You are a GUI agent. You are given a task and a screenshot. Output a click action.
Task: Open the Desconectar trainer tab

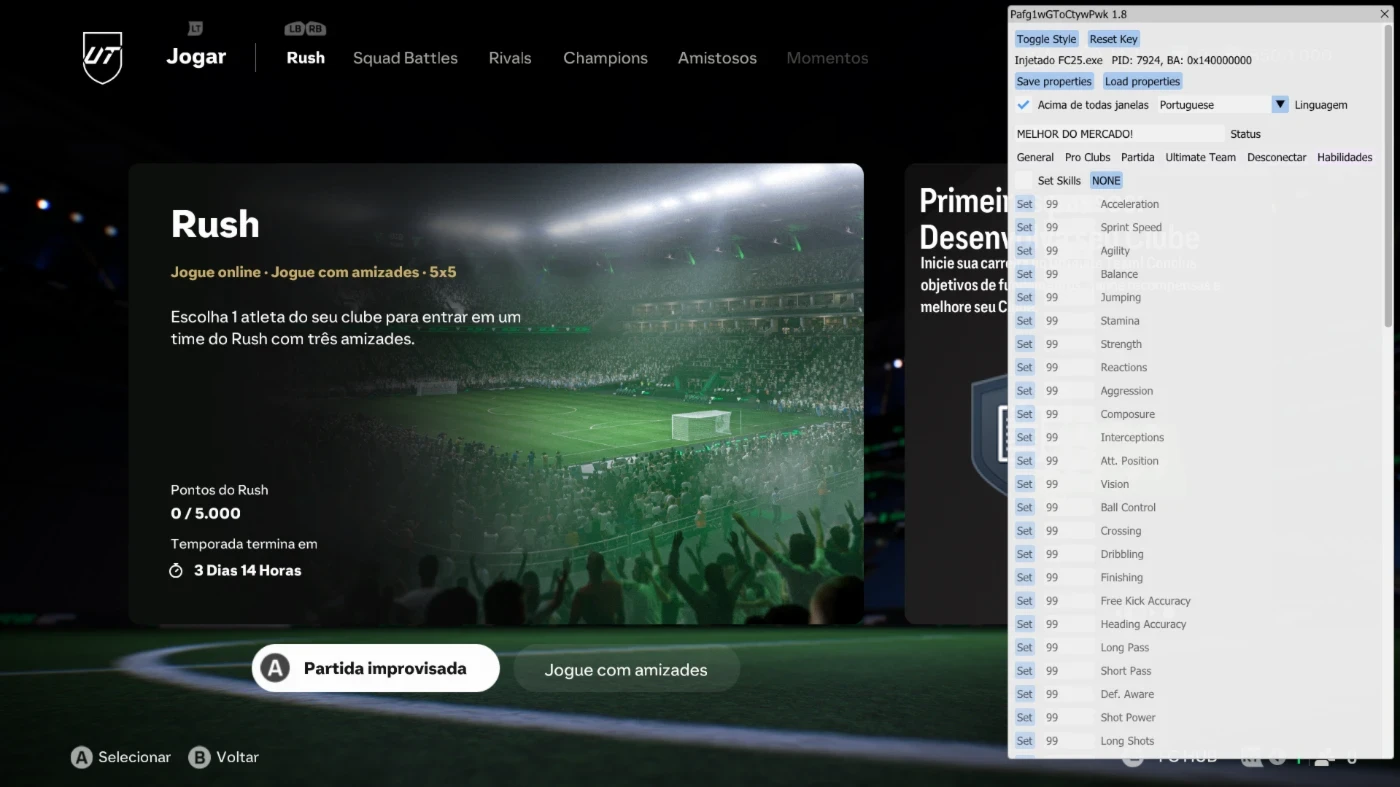[x=1276, y=157]
